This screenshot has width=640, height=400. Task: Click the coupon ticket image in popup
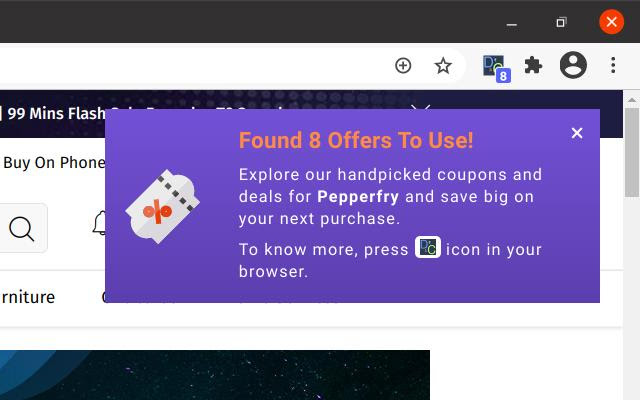tap(162, 206)
